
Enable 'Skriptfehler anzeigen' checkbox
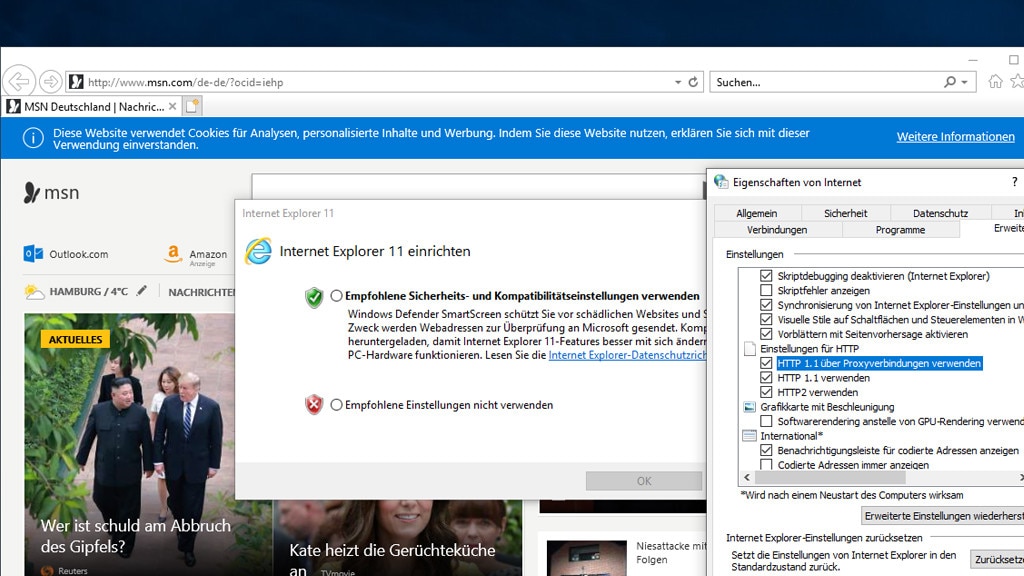[766, 290]
